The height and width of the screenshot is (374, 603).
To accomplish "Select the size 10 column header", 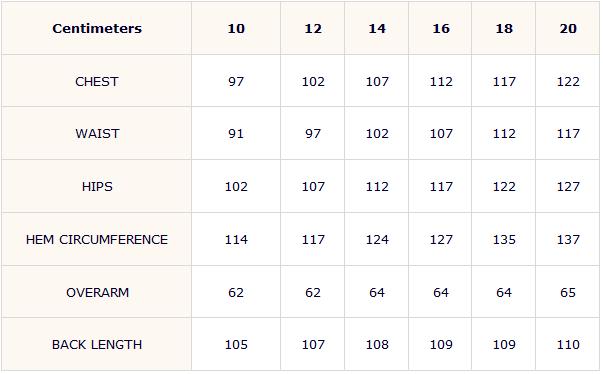I will (x=236, y=28).
